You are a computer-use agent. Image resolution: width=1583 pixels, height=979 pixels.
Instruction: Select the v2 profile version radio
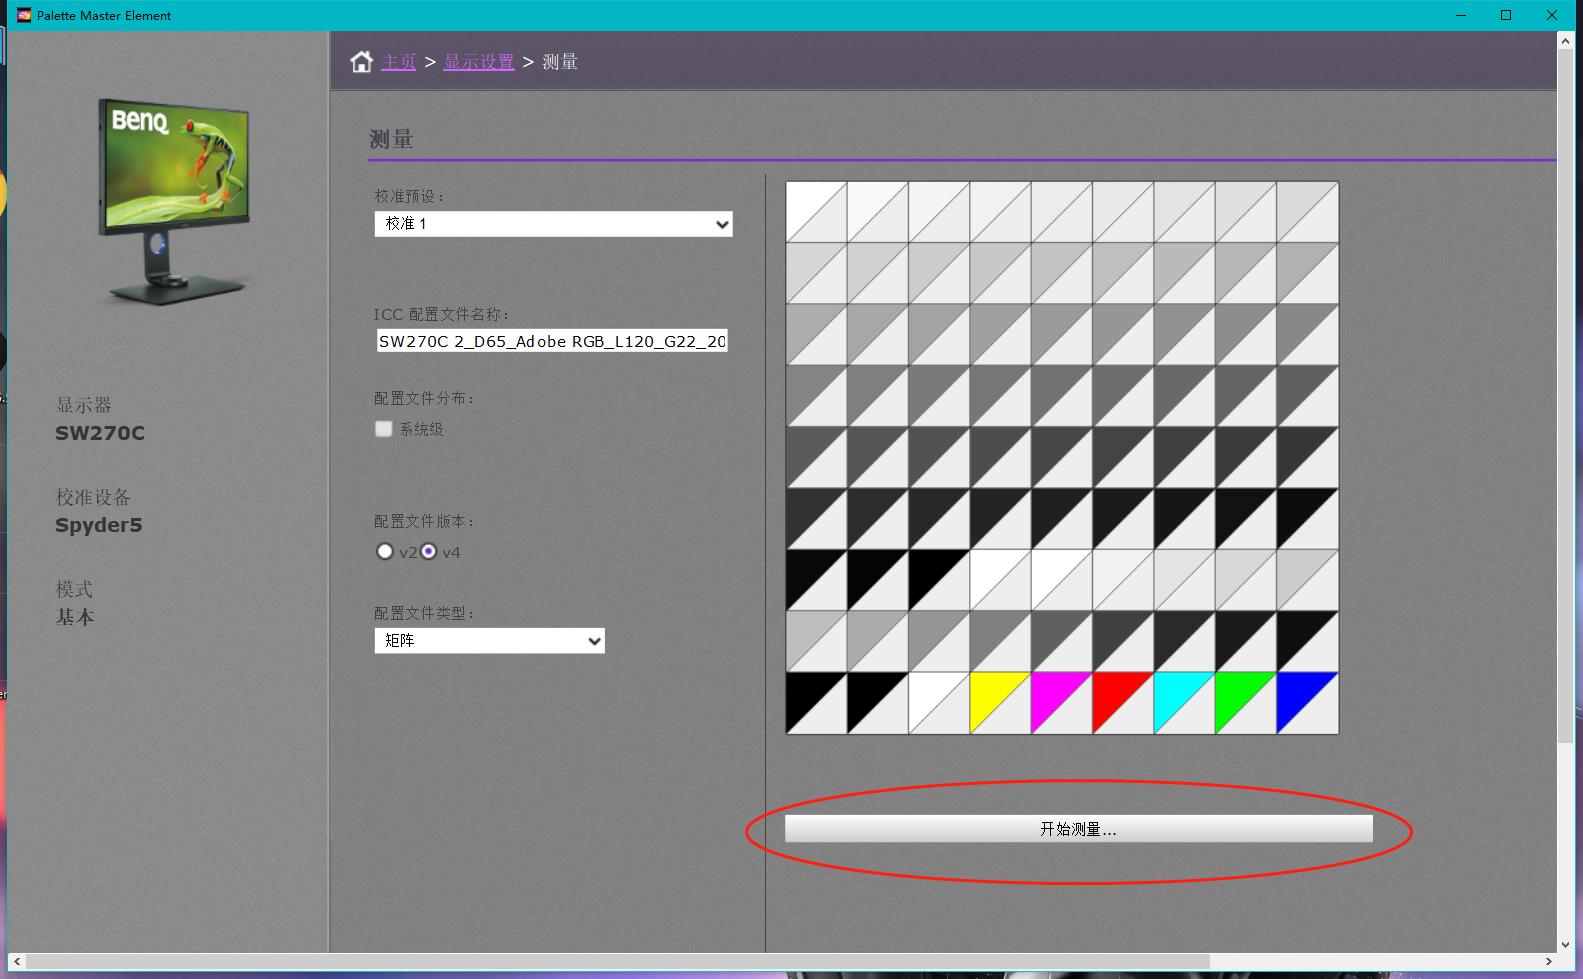click(x=385, y=551)
